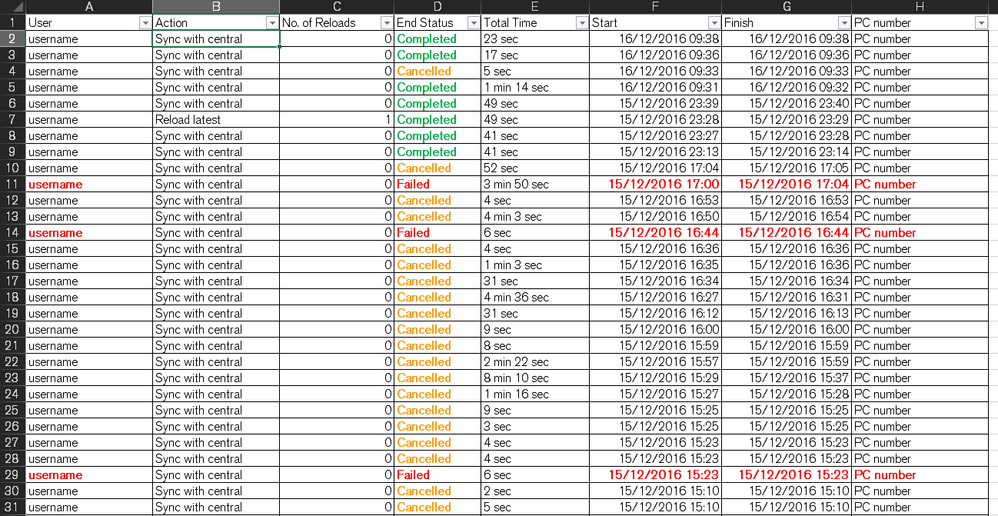Click the '3 sec' total time cell

click(535, 427)
